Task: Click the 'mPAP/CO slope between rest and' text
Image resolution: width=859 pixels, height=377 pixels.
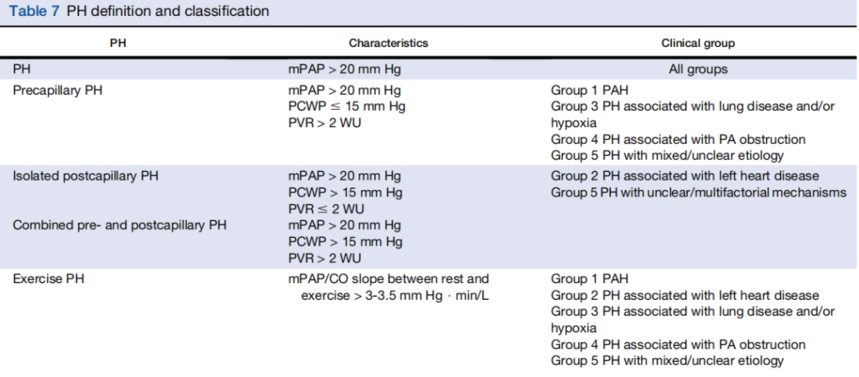Action: point(388,279)
